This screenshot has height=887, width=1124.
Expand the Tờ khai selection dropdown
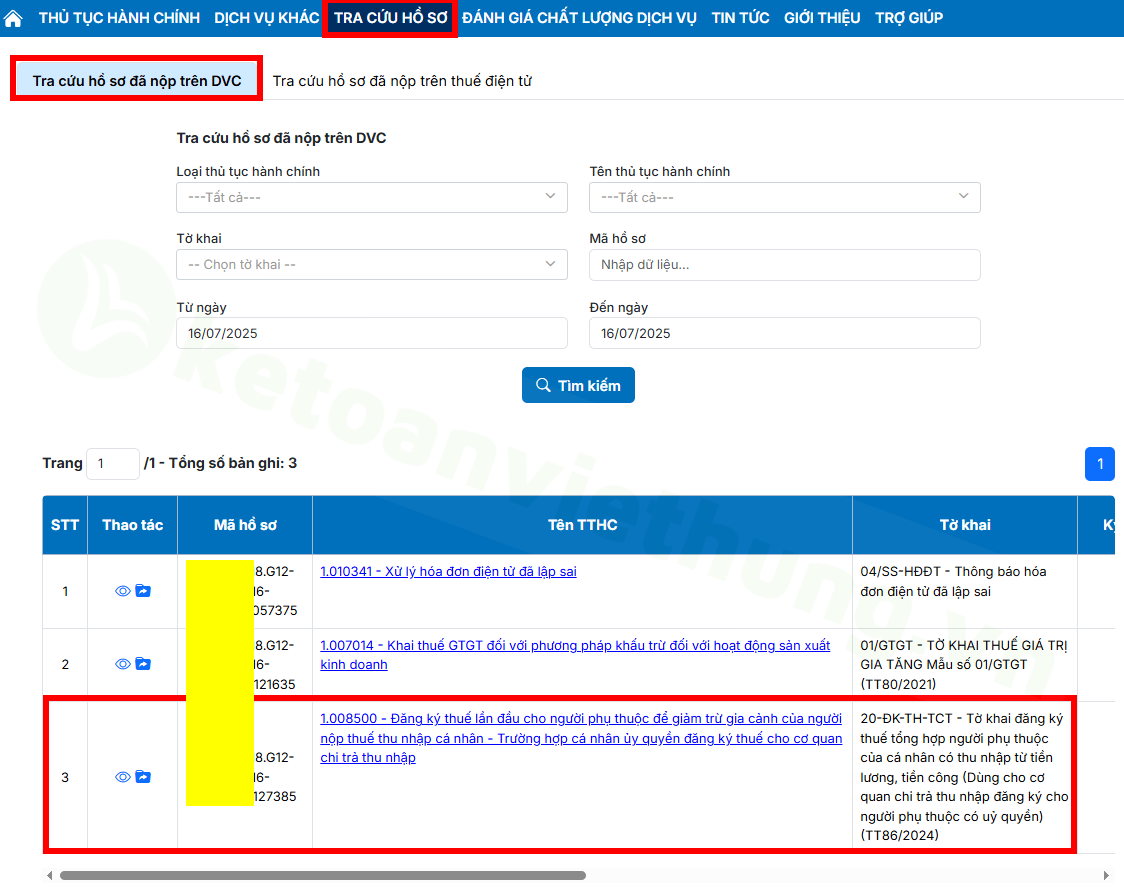[x=371, y=263]
